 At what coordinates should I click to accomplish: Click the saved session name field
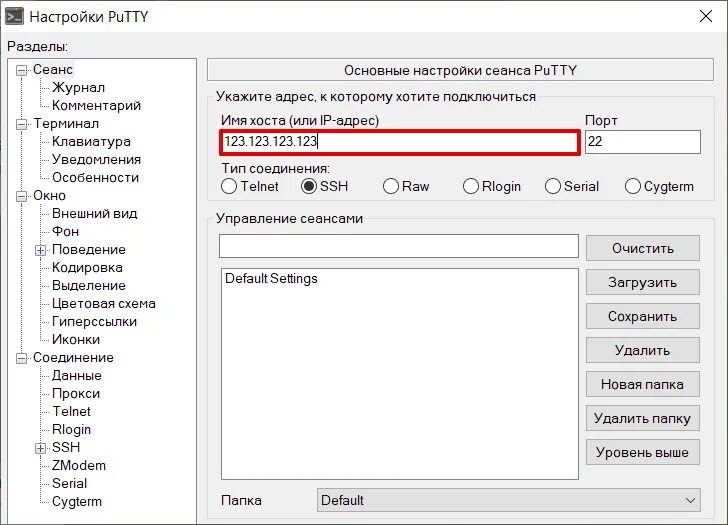pyautogui.click(x=399, y=246)
